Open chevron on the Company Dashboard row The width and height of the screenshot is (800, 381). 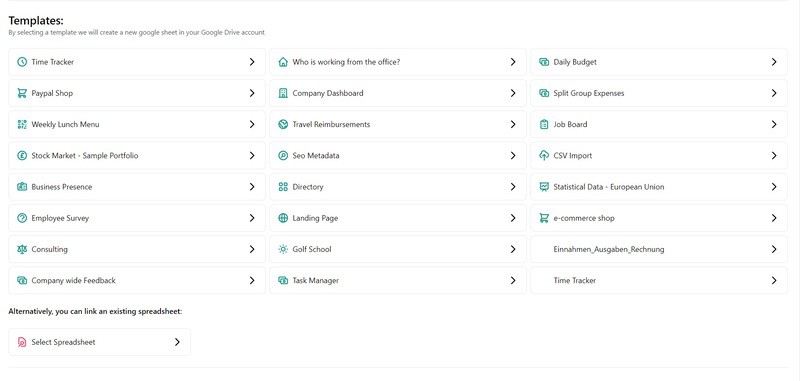(x=513, y=93)
